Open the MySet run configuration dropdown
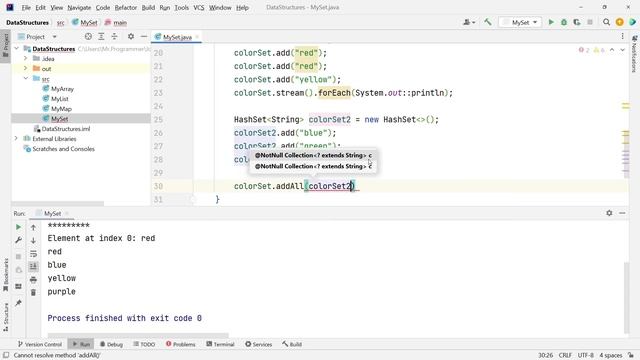 click(x=520, y=22)
